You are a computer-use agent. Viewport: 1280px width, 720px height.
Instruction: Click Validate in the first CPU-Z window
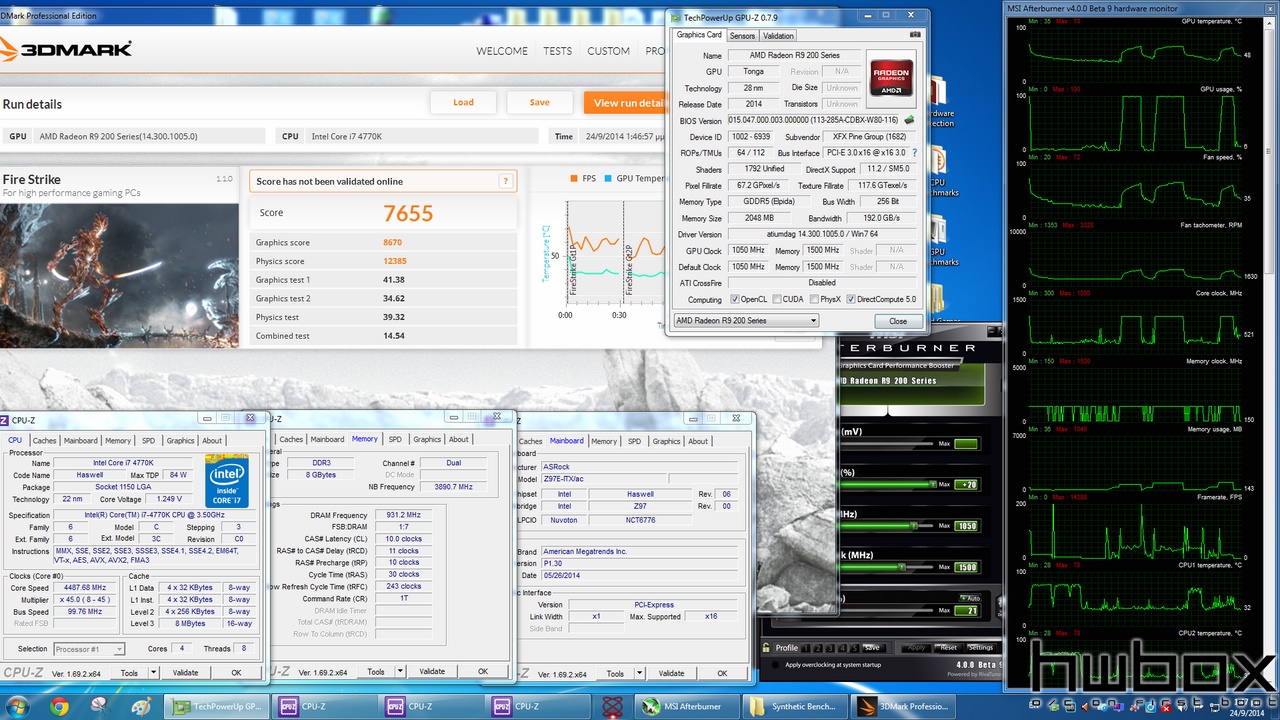point(186,673)
